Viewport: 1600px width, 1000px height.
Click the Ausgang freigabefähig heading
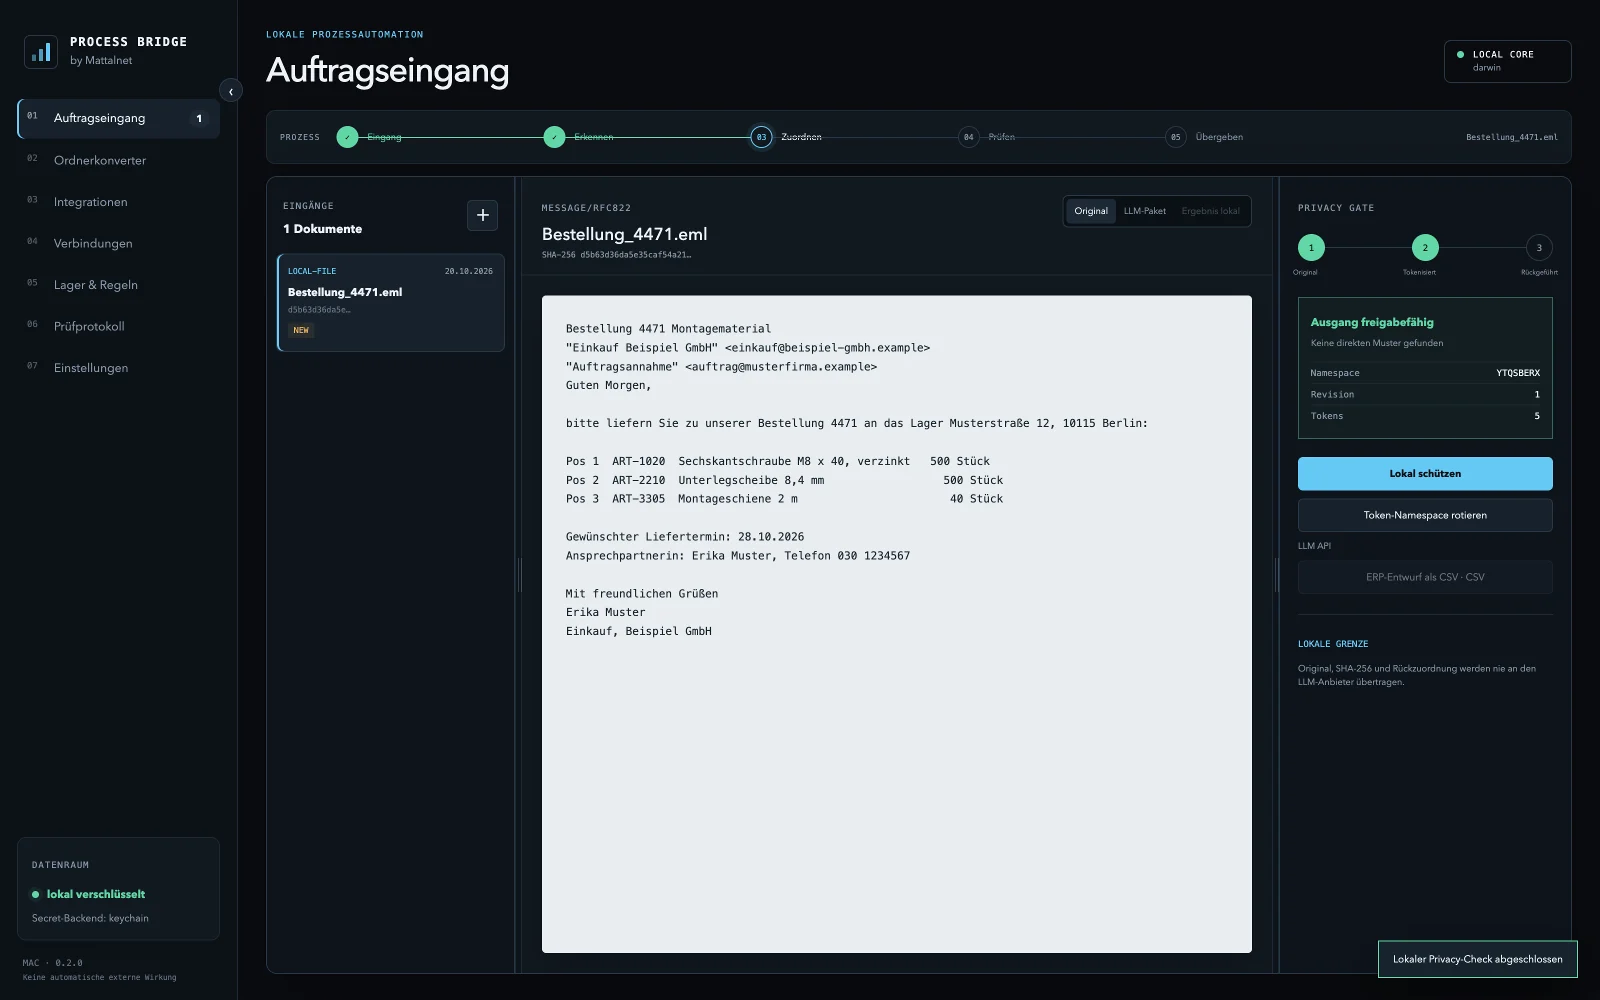click(1372, 322)
